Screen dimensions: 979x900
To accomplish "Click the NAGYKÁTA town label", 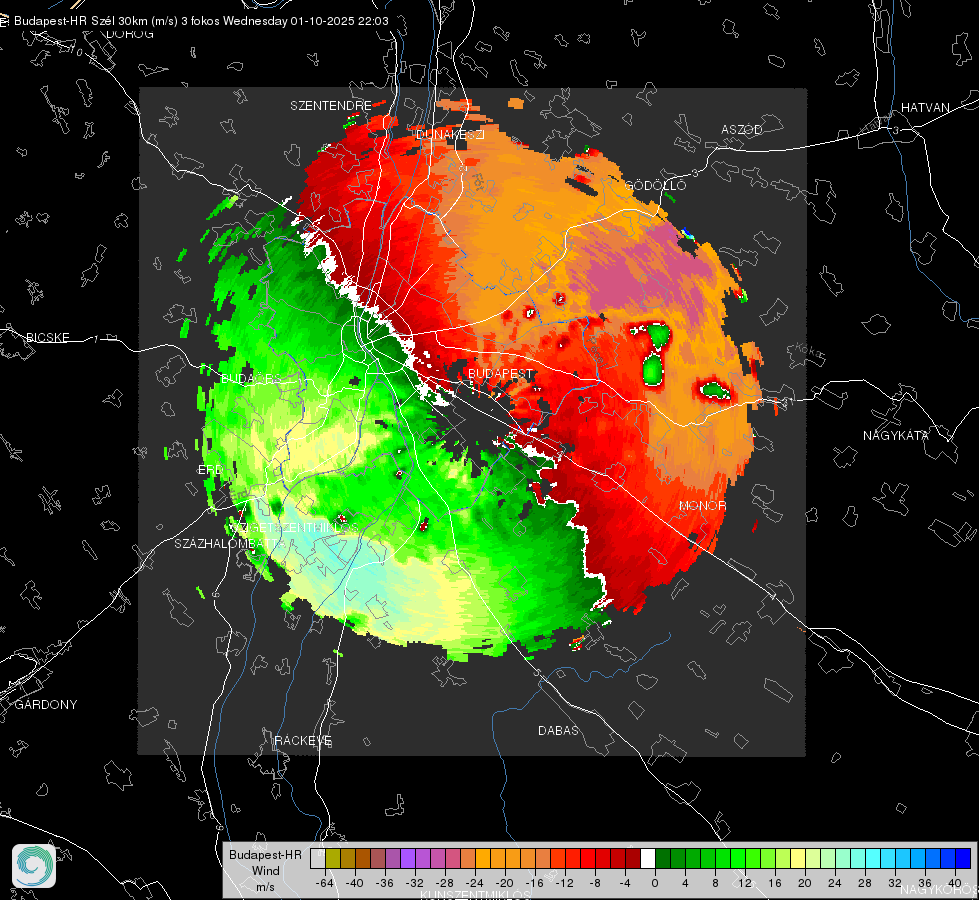I will [x=896, y=435].
